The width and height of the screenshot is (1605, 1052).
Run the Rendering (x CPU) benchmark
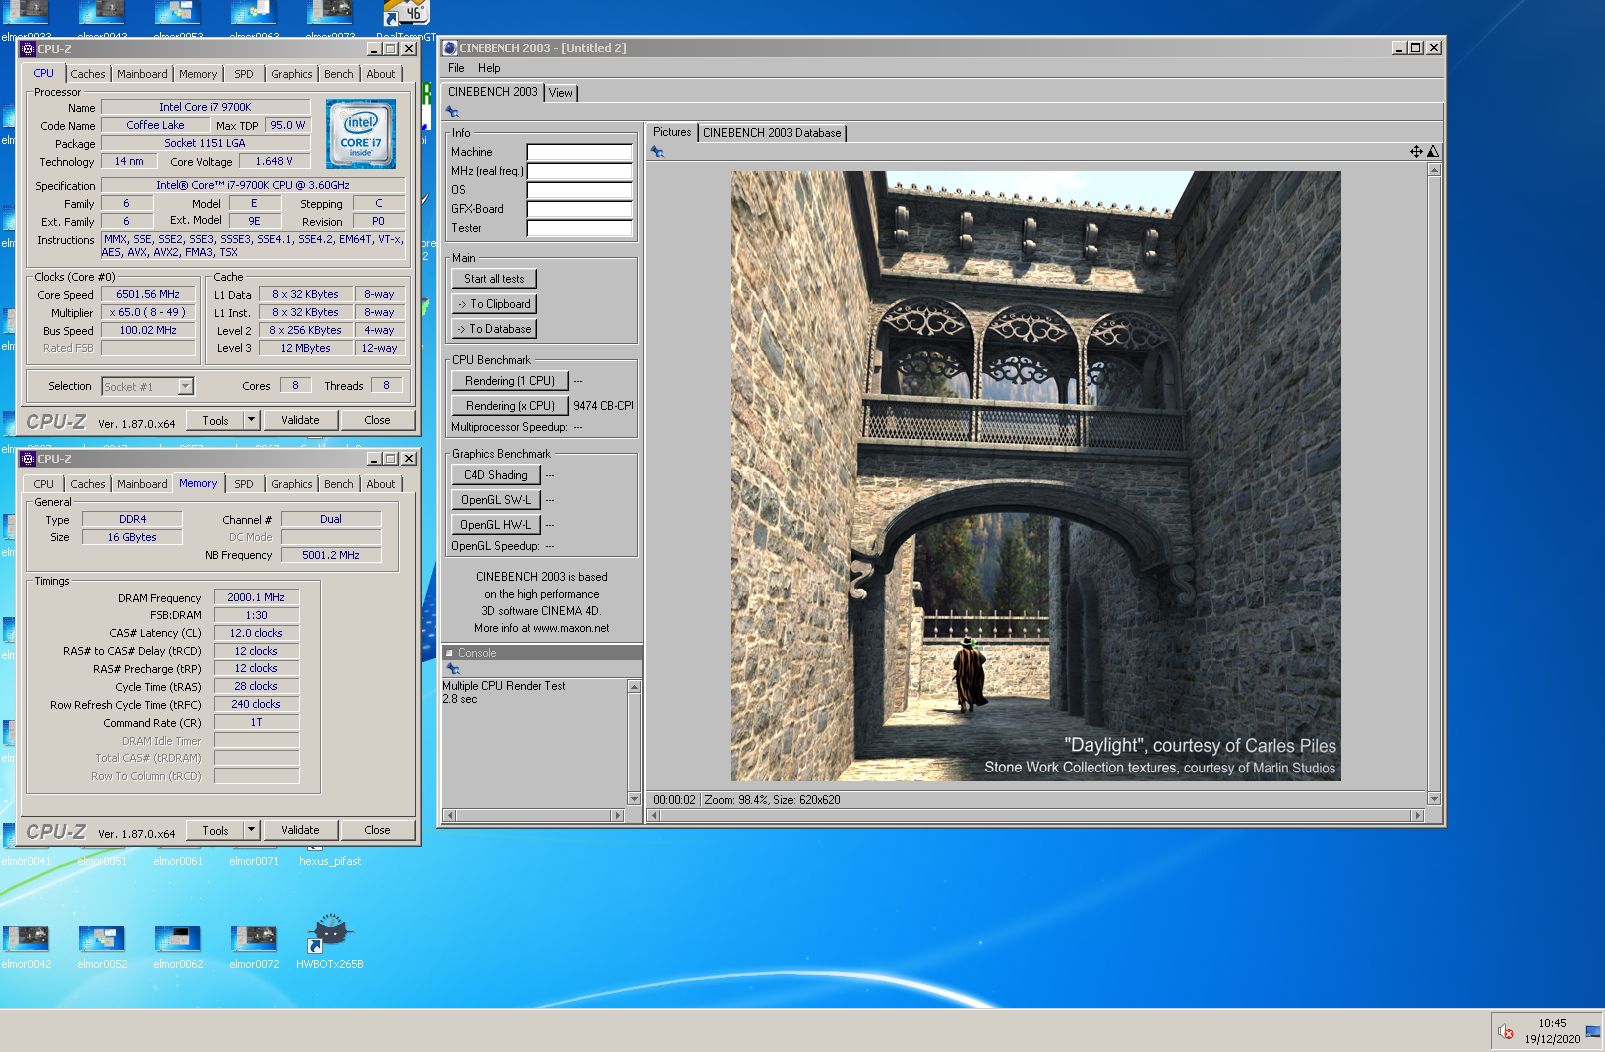pos(510,406)
